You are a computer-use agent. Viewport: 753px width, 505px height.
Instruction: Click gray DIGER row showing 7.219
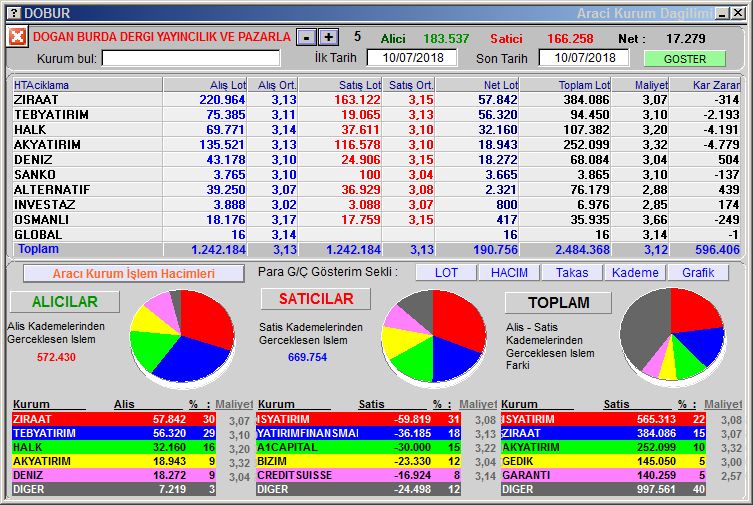click(x=114, y=489)
